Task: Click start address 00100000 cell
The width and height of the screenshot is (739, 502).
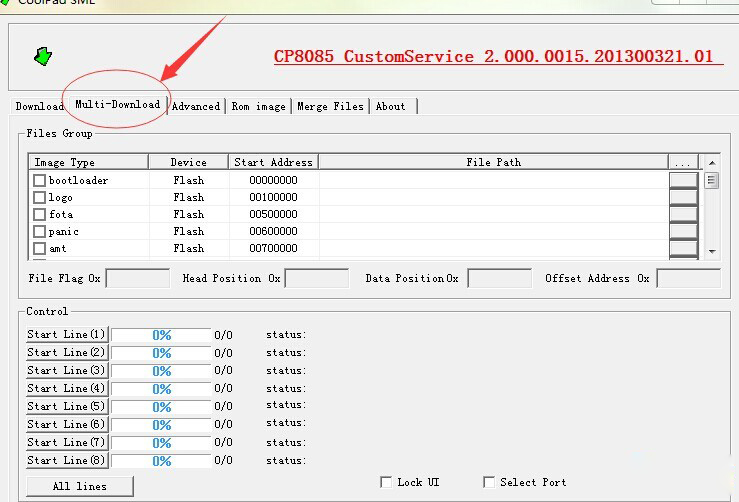Action: (x=273, y=197)
